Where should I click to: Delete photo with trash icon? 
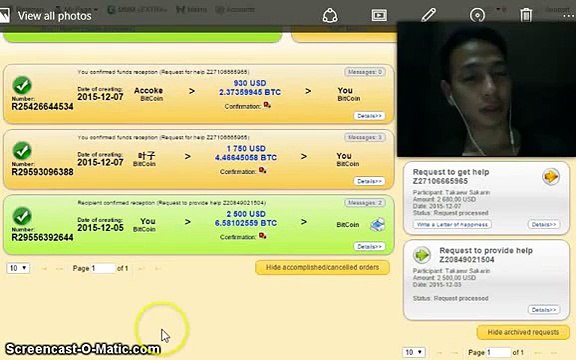tap(526, 15)
